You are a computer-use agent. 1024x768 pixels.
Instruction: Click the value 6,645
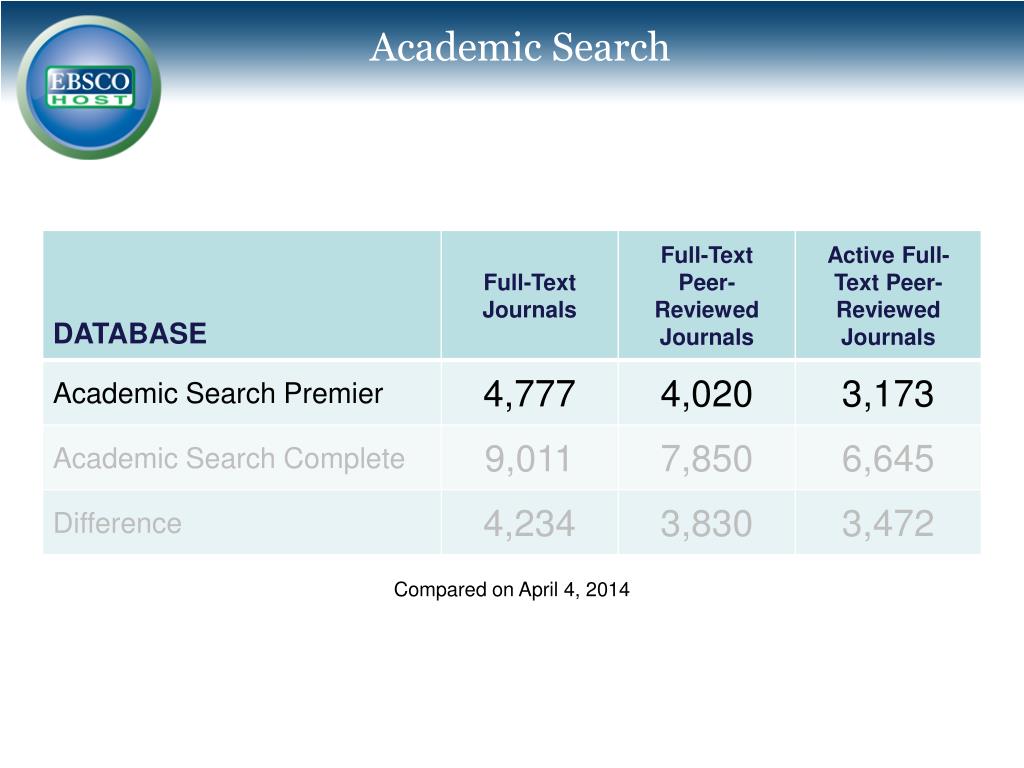tap(888, 458)
